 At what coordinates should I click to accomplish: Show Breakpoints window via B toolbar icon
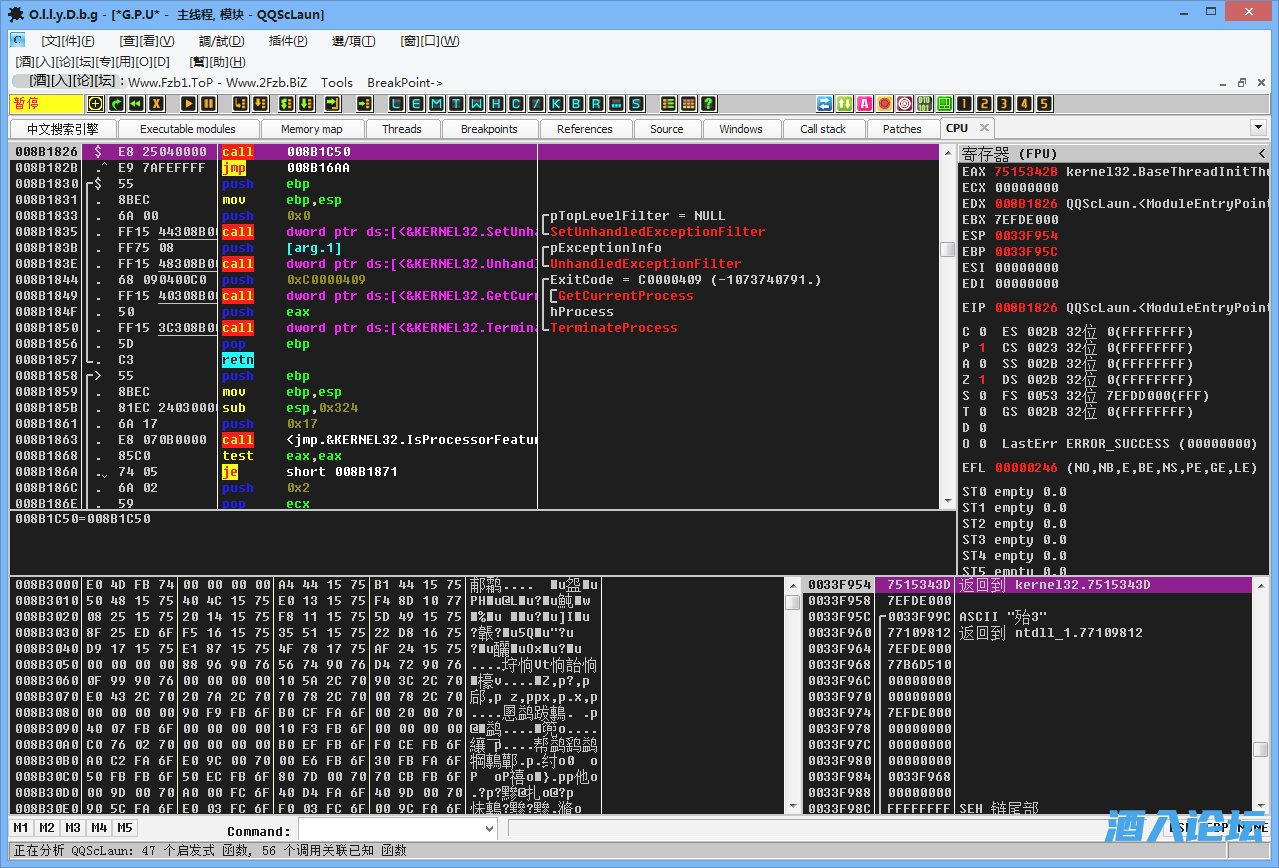(575, 104)
